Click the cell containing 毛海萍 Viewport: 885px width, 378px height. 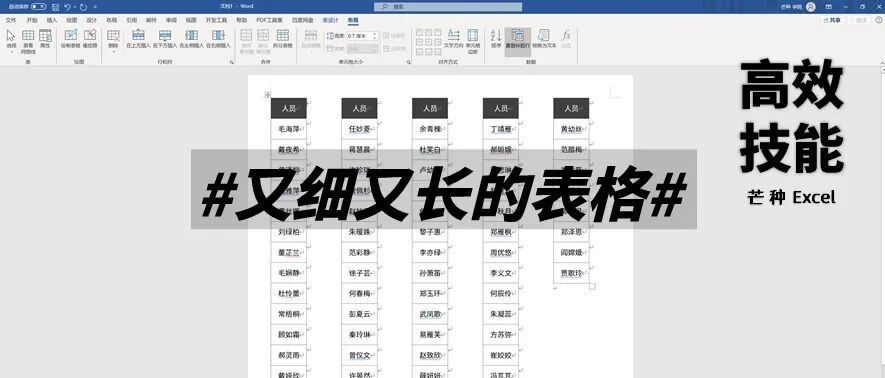coord(288,129)
